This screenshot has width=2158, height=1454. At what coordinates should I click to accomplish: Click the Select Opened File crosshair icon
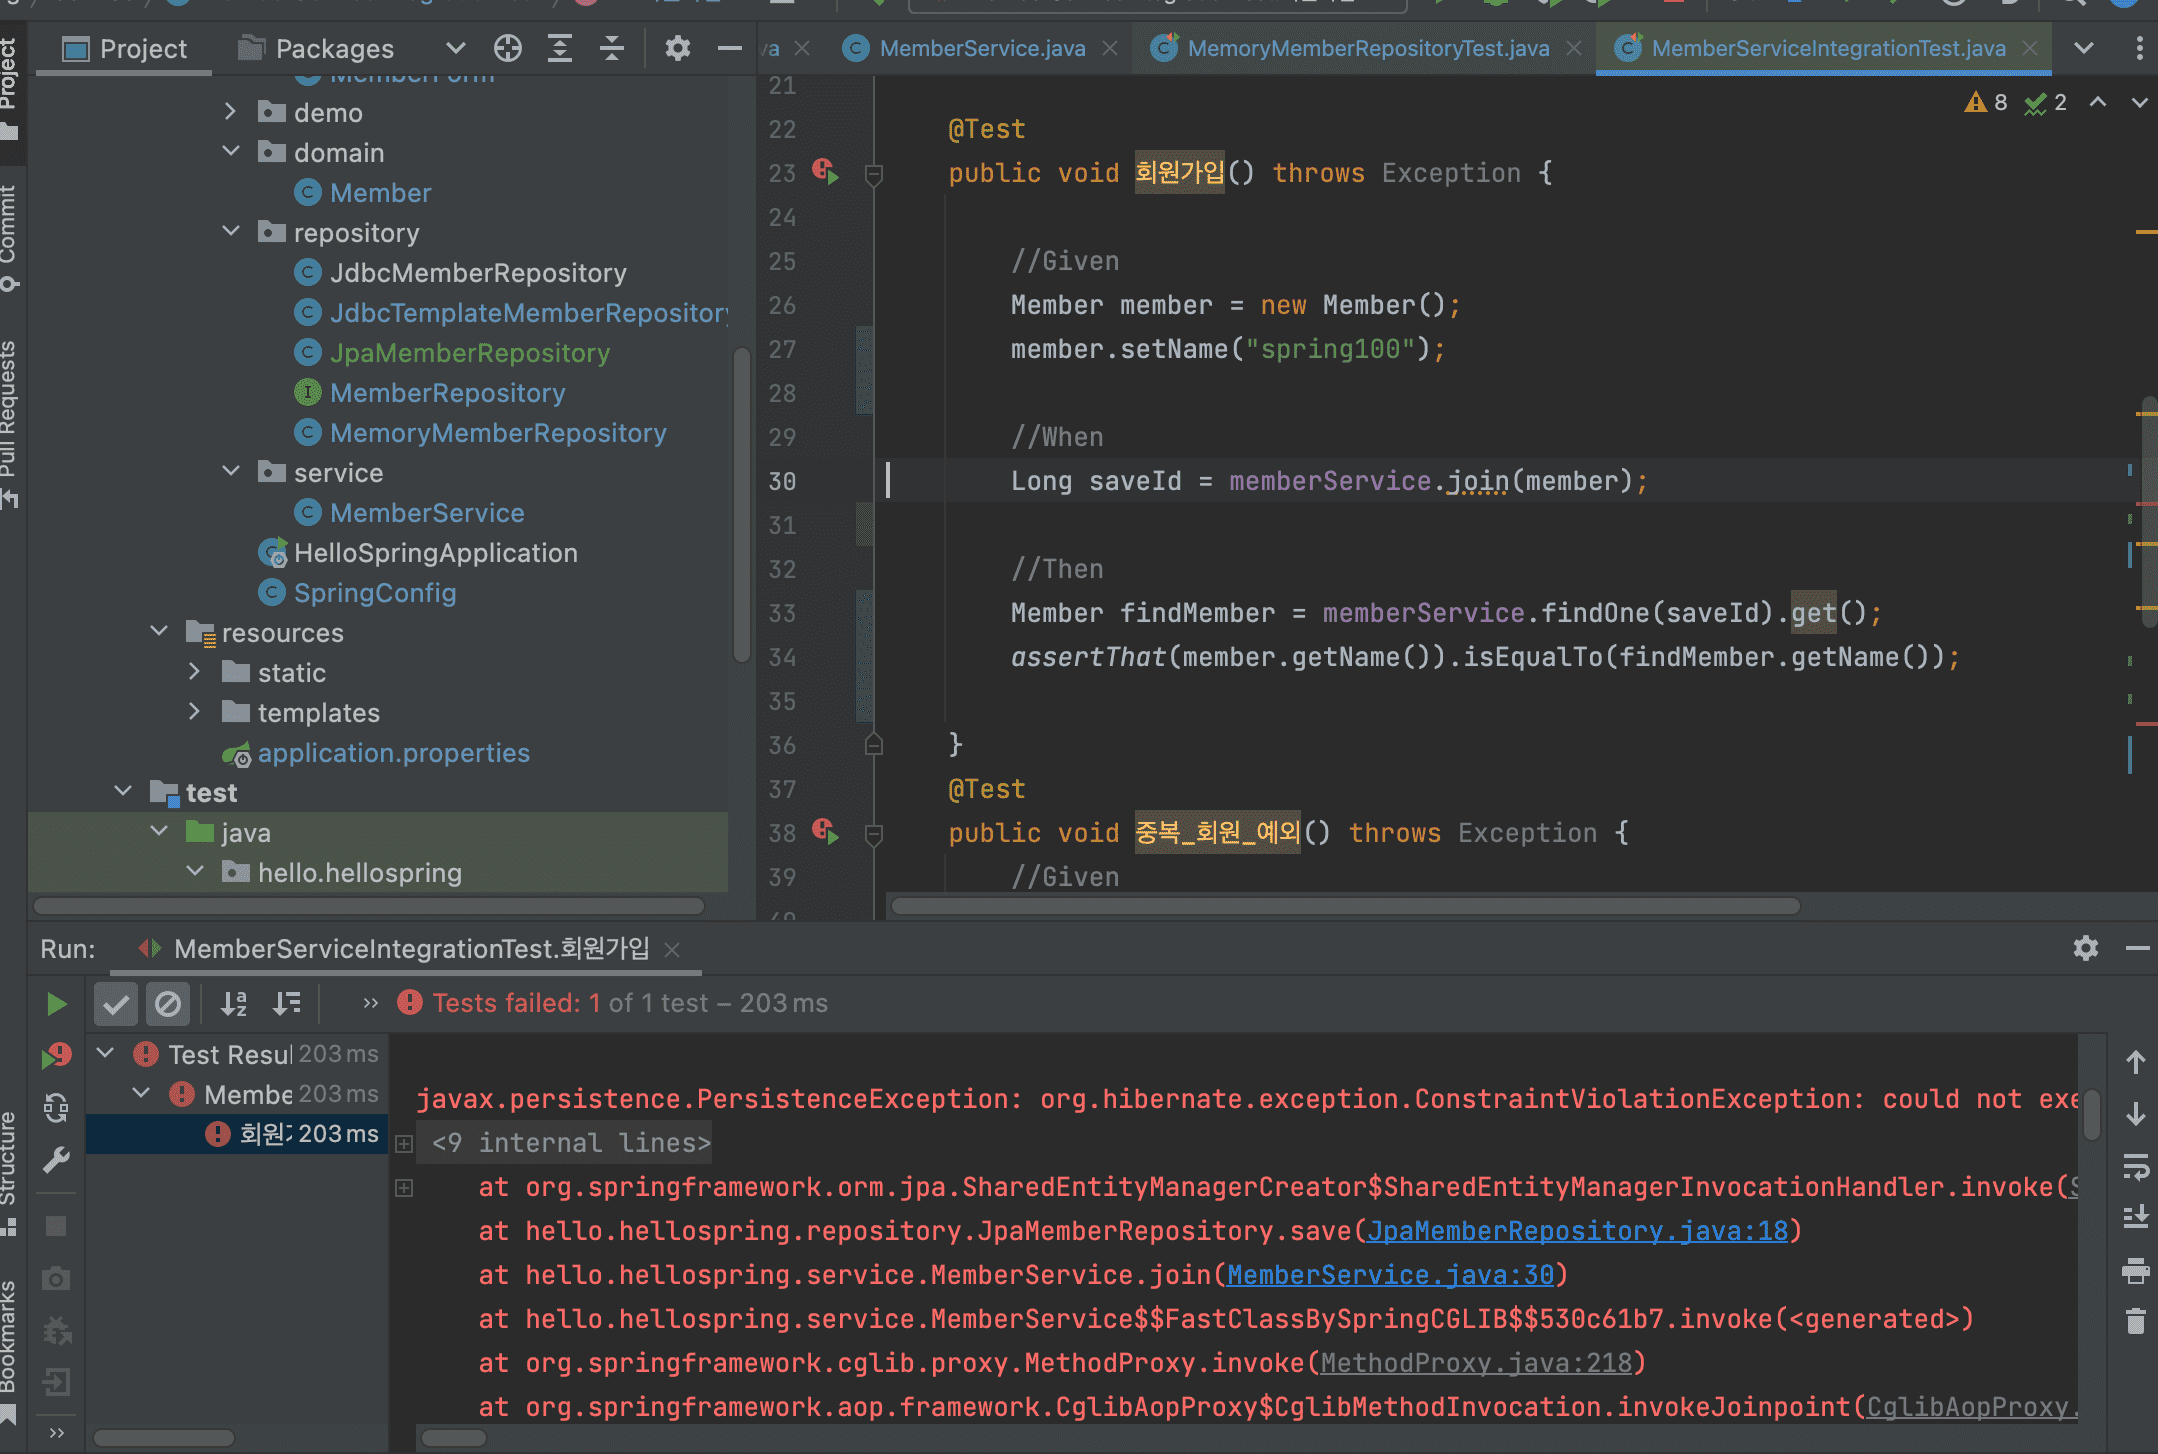[x=508, y=48]
